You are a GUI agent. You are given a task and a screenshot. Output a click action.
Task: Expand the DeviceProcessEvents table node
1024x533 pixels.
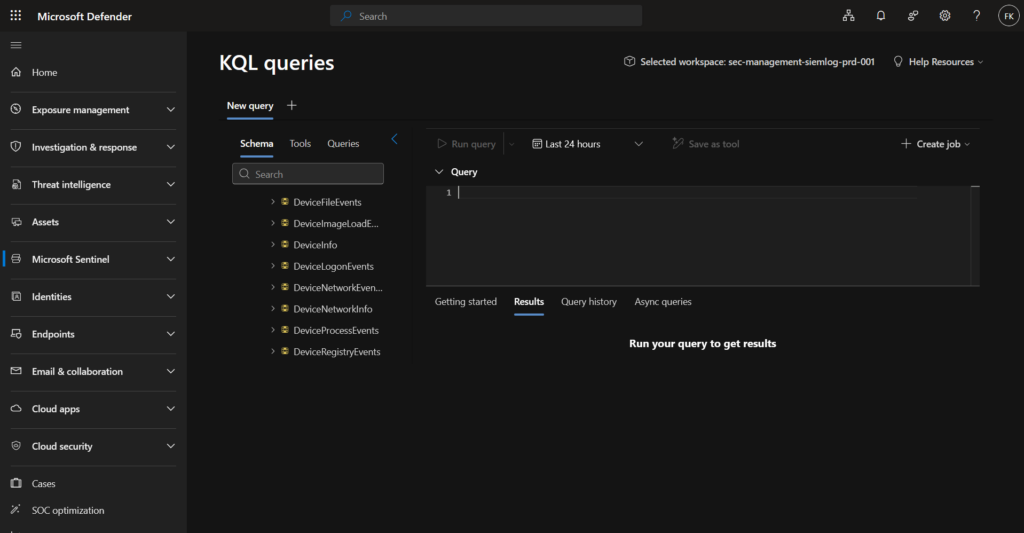coord(272,330)
